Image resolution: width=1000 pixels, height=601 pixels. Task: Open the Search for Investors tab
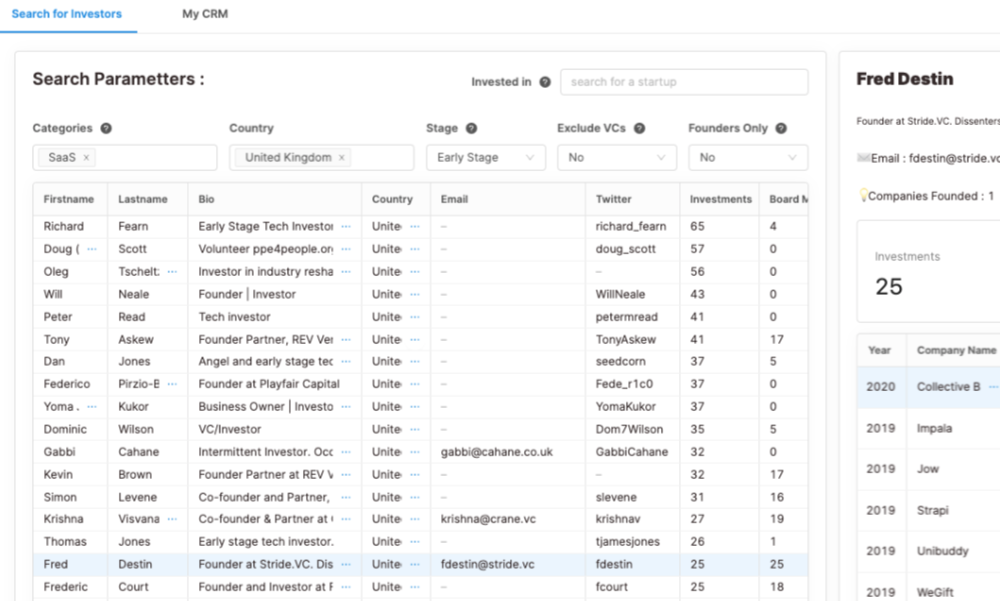(x=66, y=14)
